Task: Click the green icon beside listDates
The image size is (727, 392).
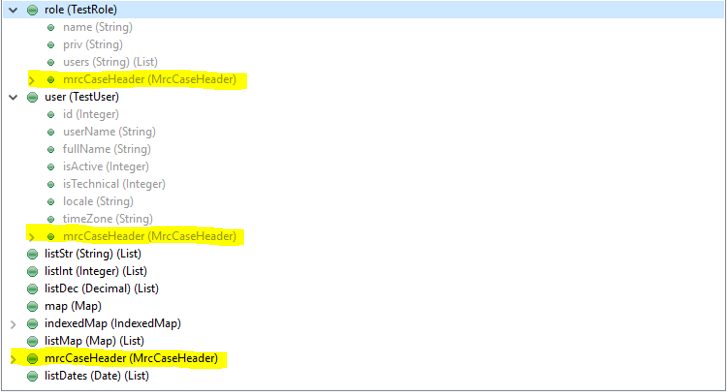Action: pos(32,376)
